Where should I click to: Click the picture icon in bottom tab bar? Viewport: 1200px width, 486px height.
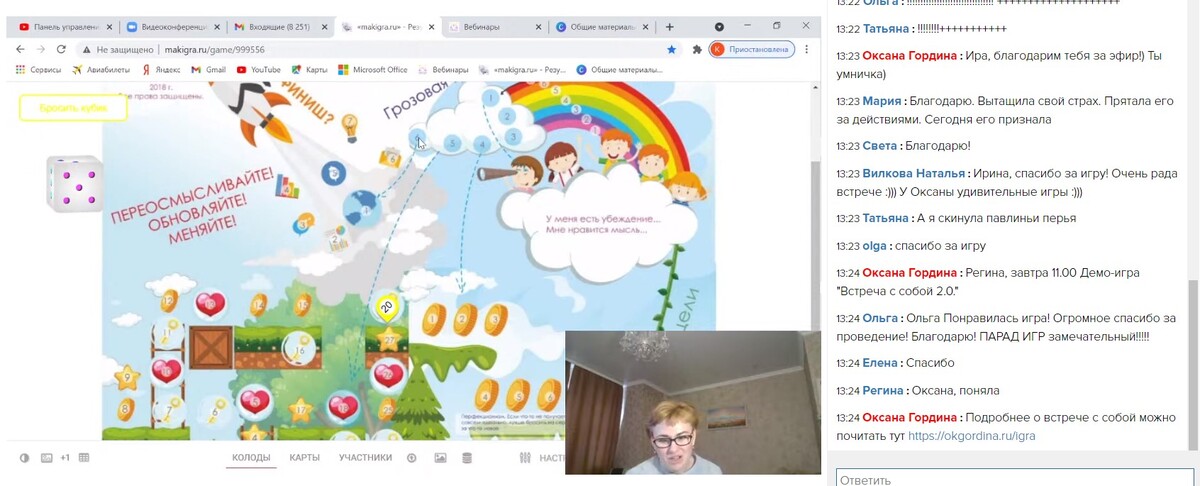tap(440, 458)
